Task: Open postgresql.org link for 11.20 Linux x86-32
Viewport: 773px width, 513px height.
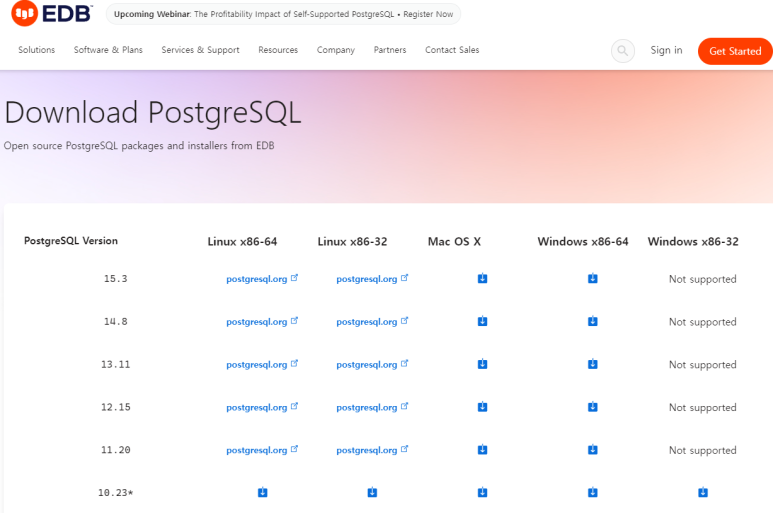Action: pos(372,450)
